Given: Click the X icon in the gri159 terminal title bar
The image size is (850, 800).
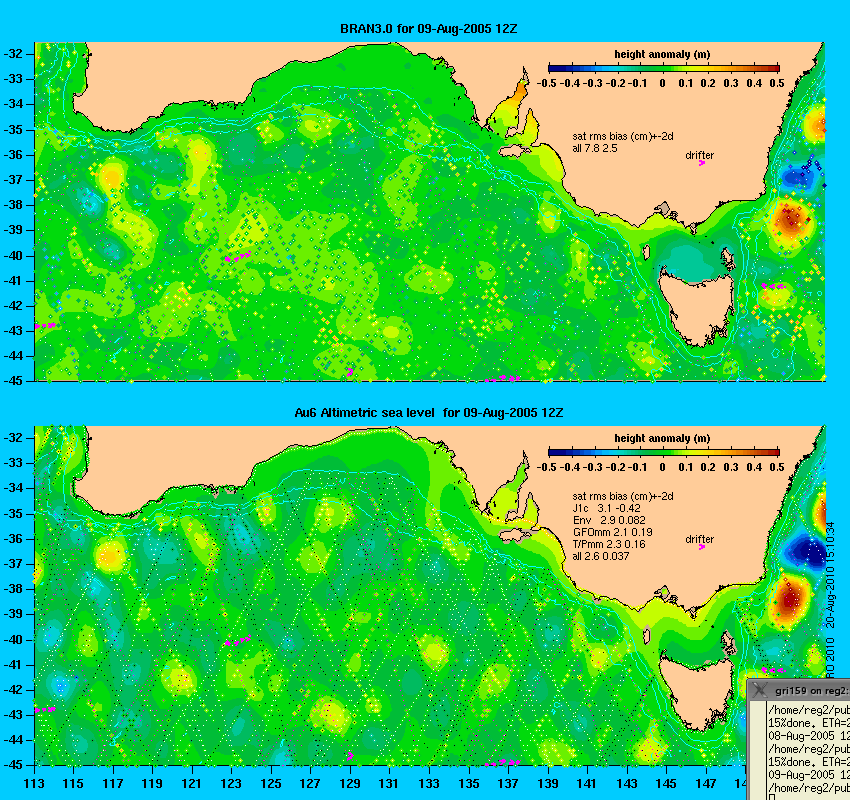Looking at the screenshot, I should tap(759, 690).
